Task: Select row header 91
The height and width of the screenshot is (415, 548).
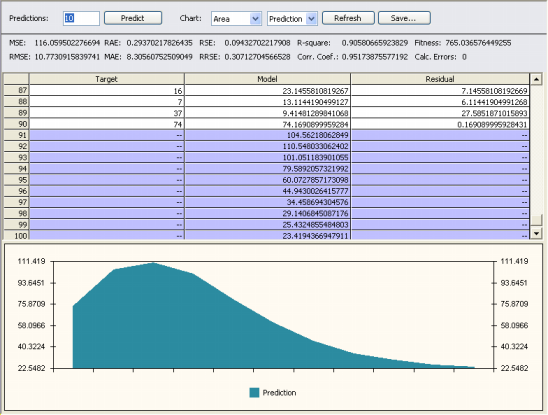Action: coord(16,135)
